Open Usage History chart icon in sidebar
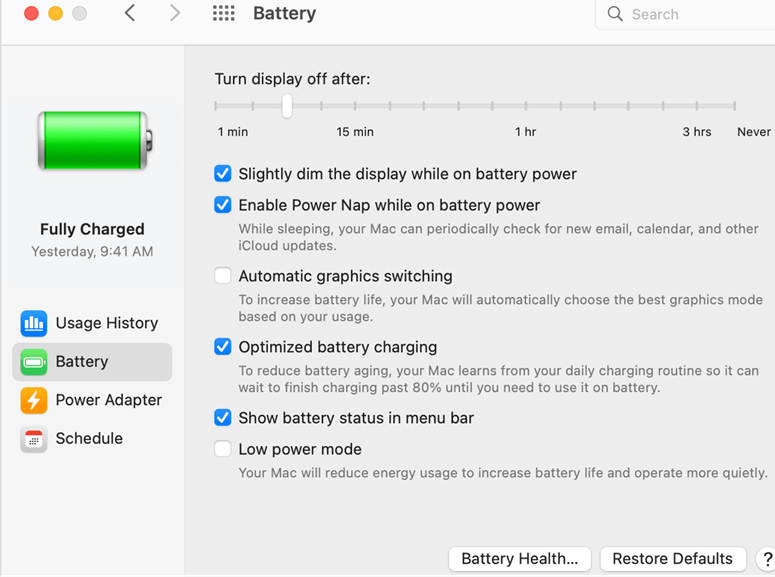Screen dimensions: 775x577 point(34,323)
